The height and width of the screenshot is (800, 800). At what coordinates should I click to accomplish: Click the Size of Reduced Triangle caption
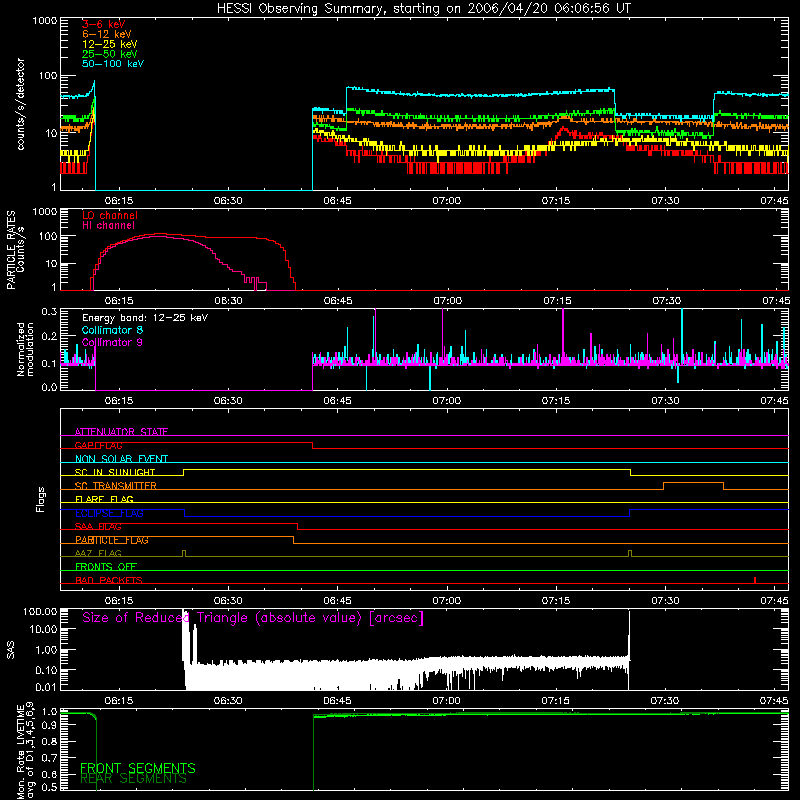click(253, 618)
